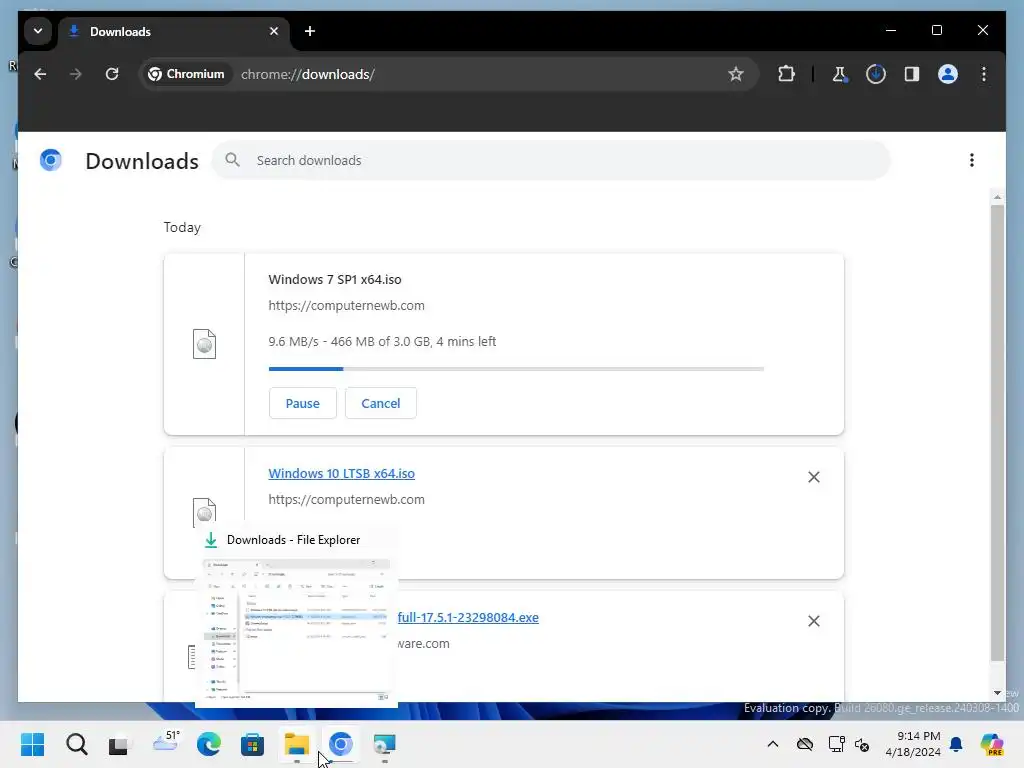Open Copilot preview from taskbar

(x=991, y=744)
